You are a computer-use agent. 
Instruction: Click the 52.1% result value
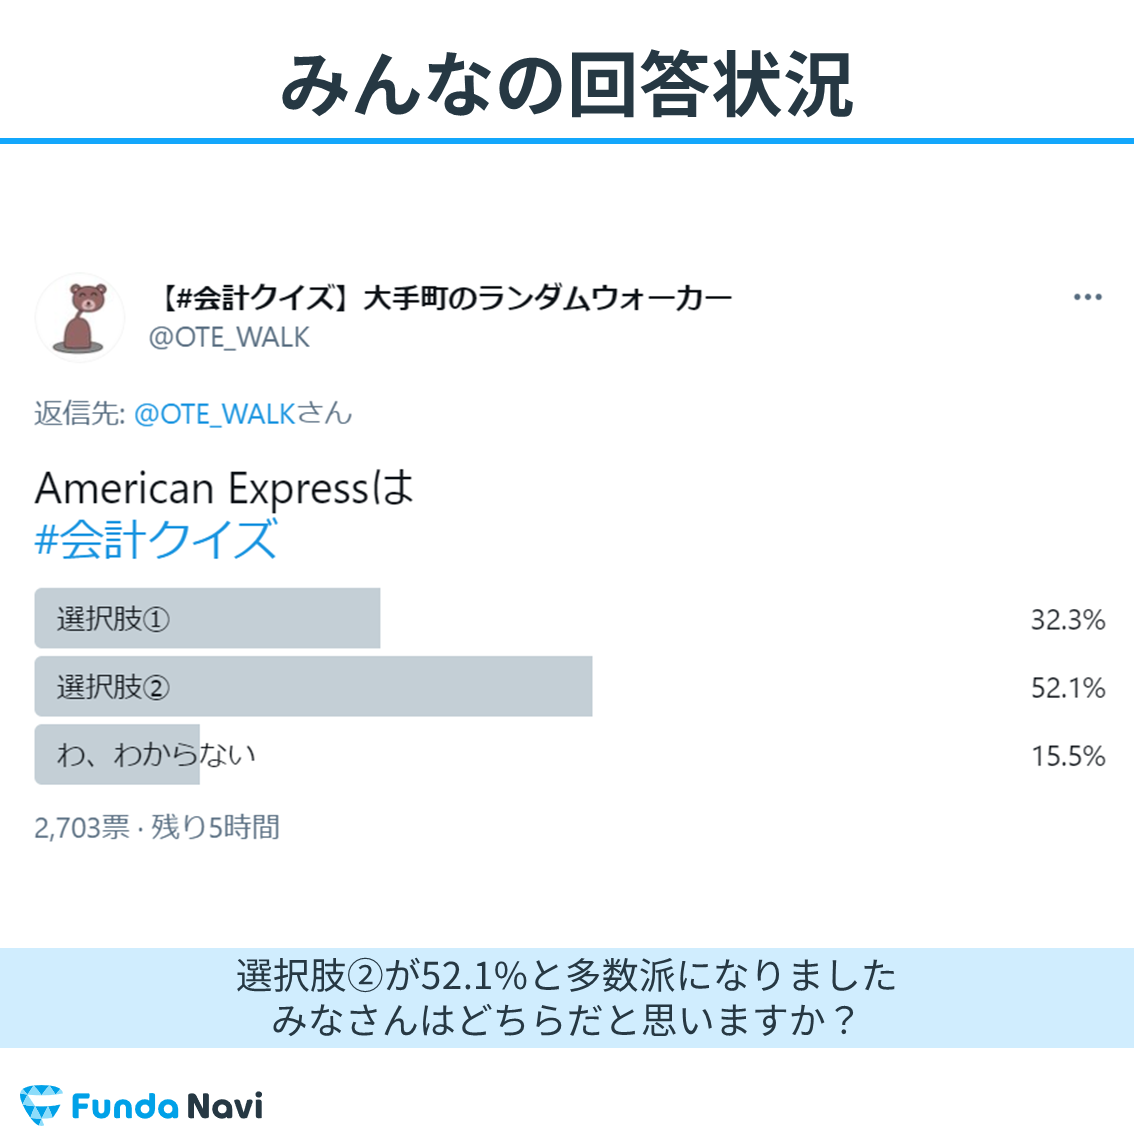[x=1067, y=688]
